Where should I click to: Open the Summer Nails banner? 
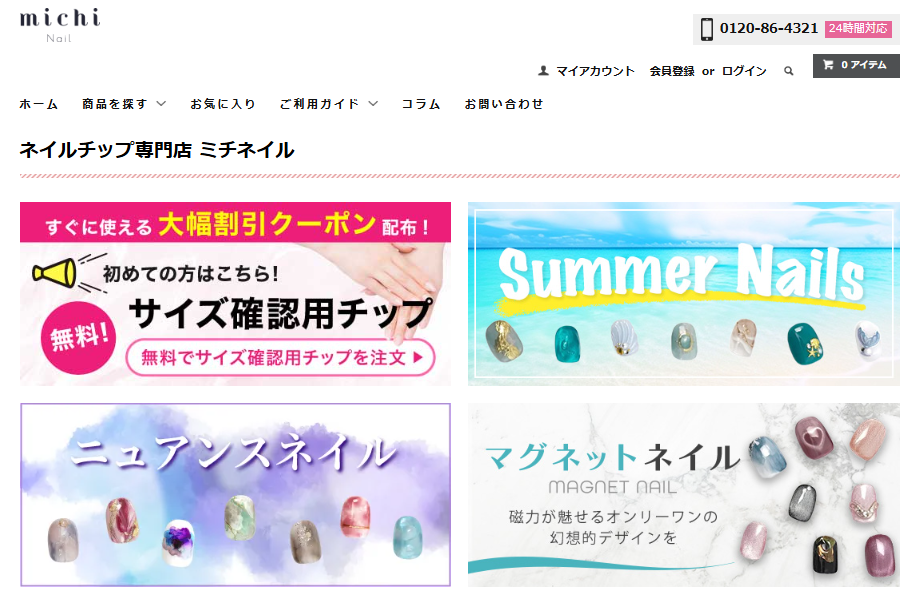coord(683,293)
